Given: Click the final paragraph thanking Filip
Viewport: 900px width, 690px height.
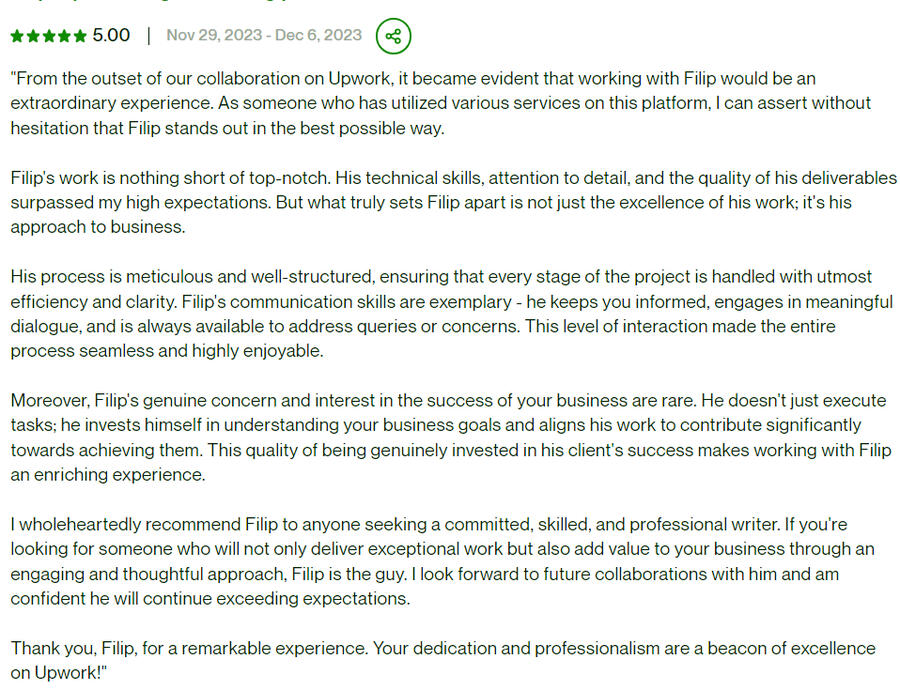Looking at the screenshot, I should tap(440, 660).
